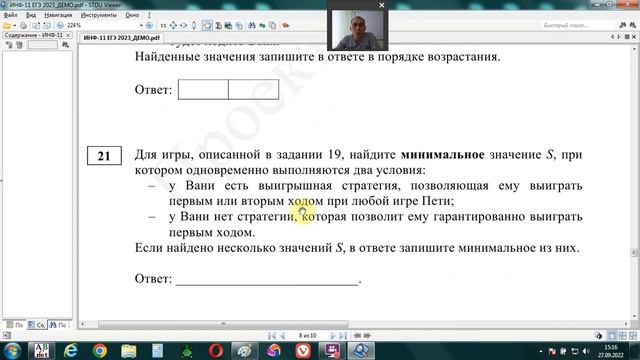The width and height of the screenshot is (640, 360).
Task: Open the Навигация menu
Action: [58, 15]
